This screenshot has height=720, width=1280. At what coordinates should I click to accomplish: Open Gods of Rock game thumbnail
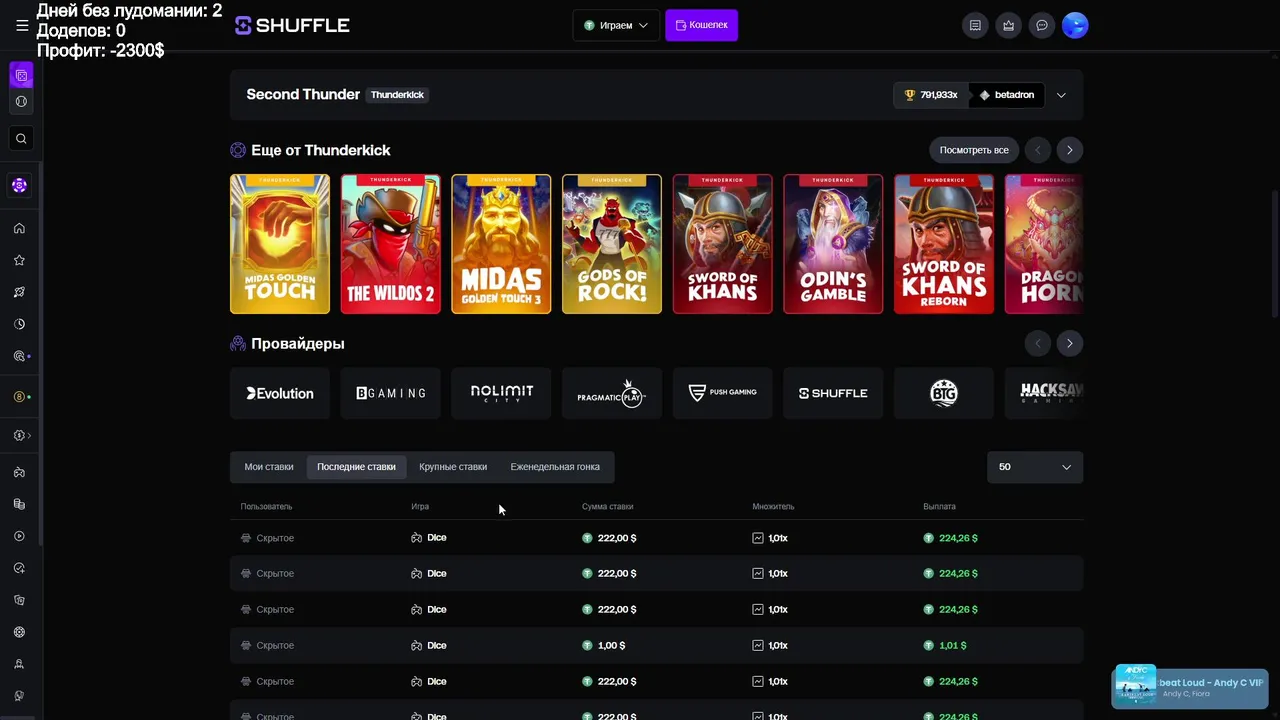pyautogui.click(x=612, y=244)
